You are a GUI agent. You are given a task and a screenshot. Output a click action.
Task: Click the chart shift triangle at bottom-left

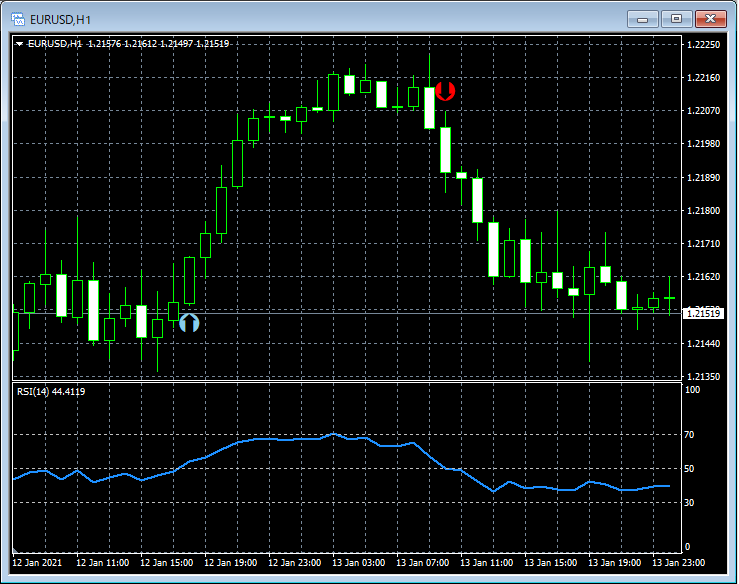[x=15, y=551]
